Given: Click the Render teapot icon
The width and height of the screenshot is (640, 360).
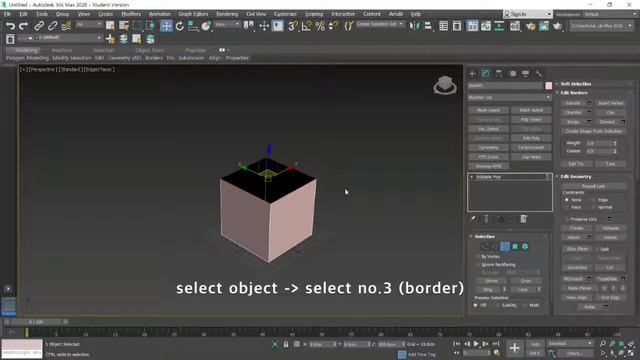Looking at the screenshot, I should click(x=557, y=26).
